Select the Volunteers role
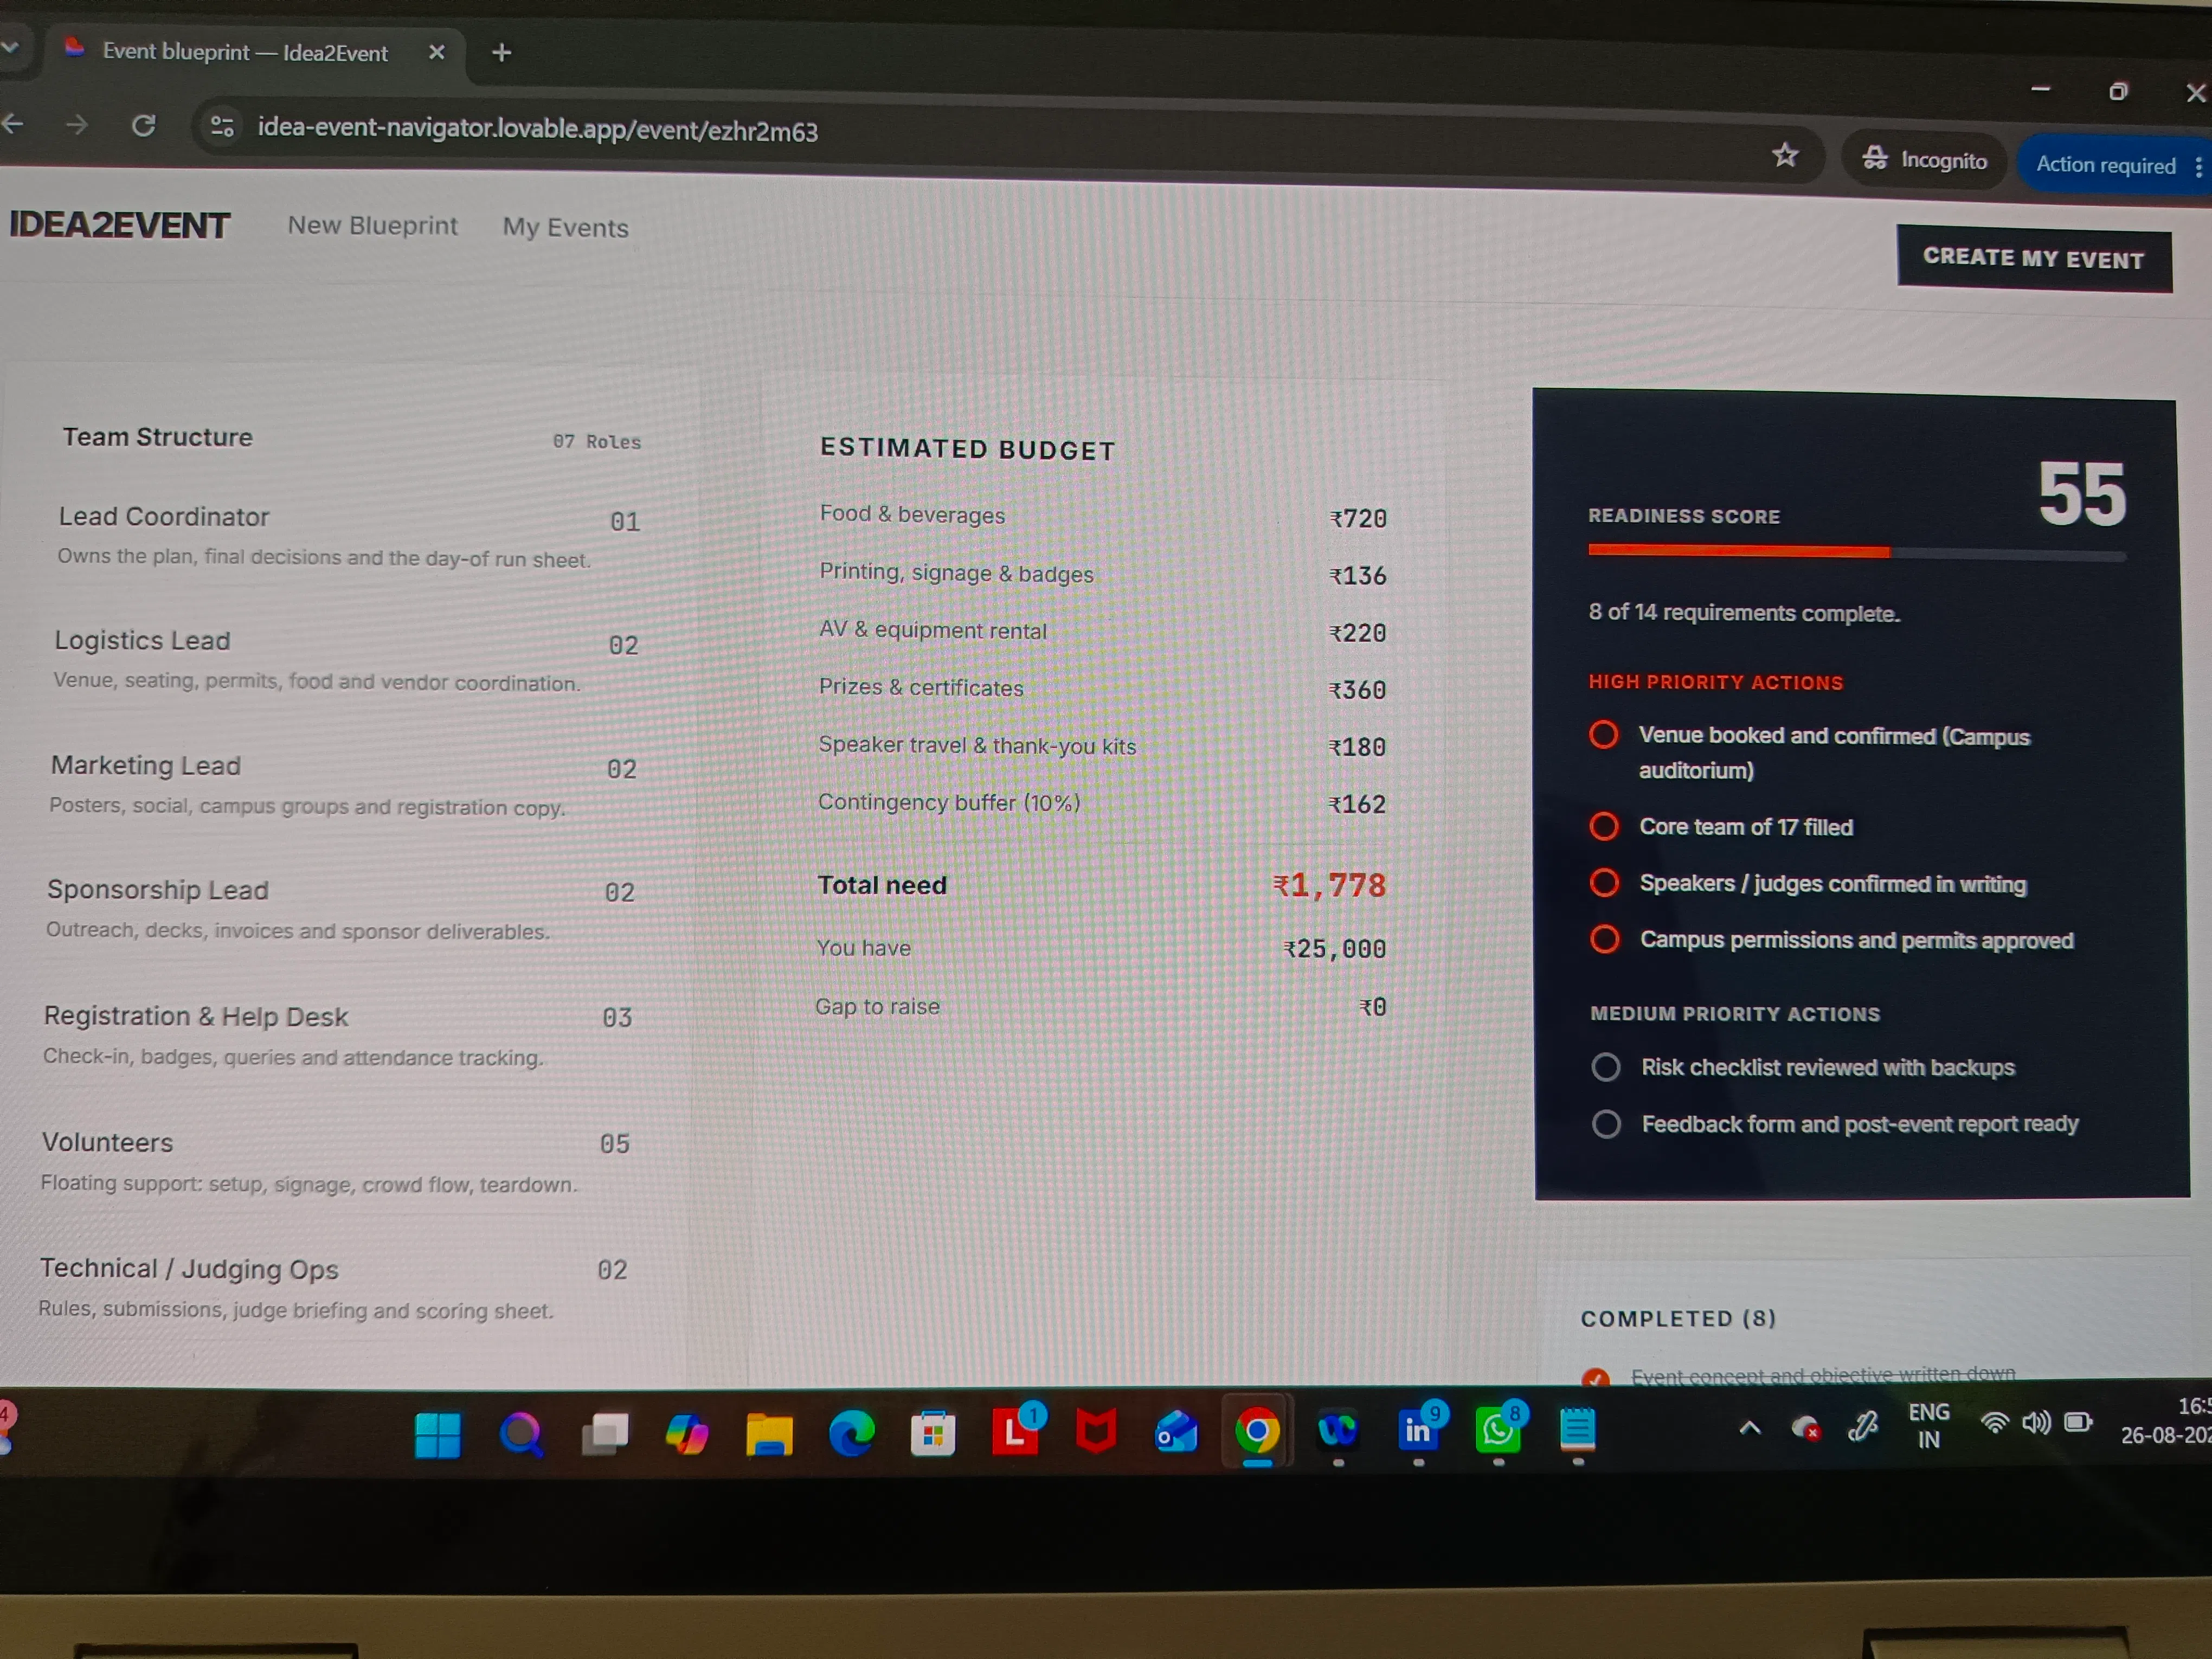Screen dimensions: 2212x1659 [335, 1163]
